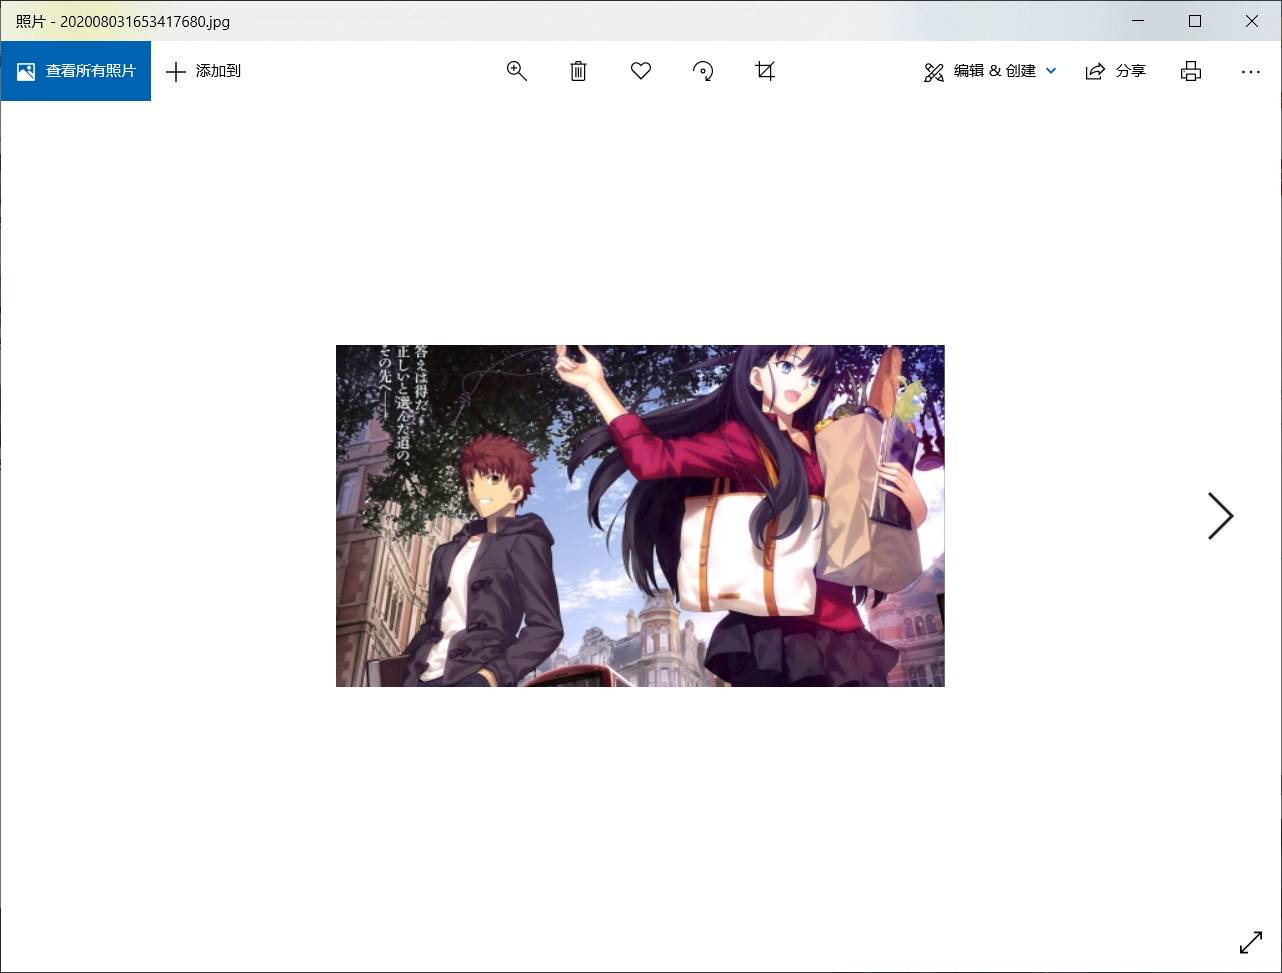Print the photo using the printer icon
The width and height of the screenshot is (1282, 973).
coord(1190,71)
